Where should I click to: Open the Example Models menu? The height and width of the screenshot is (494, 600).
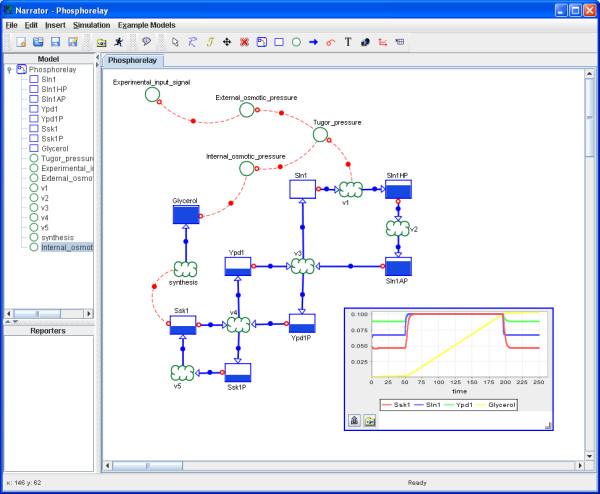point(149,23)
